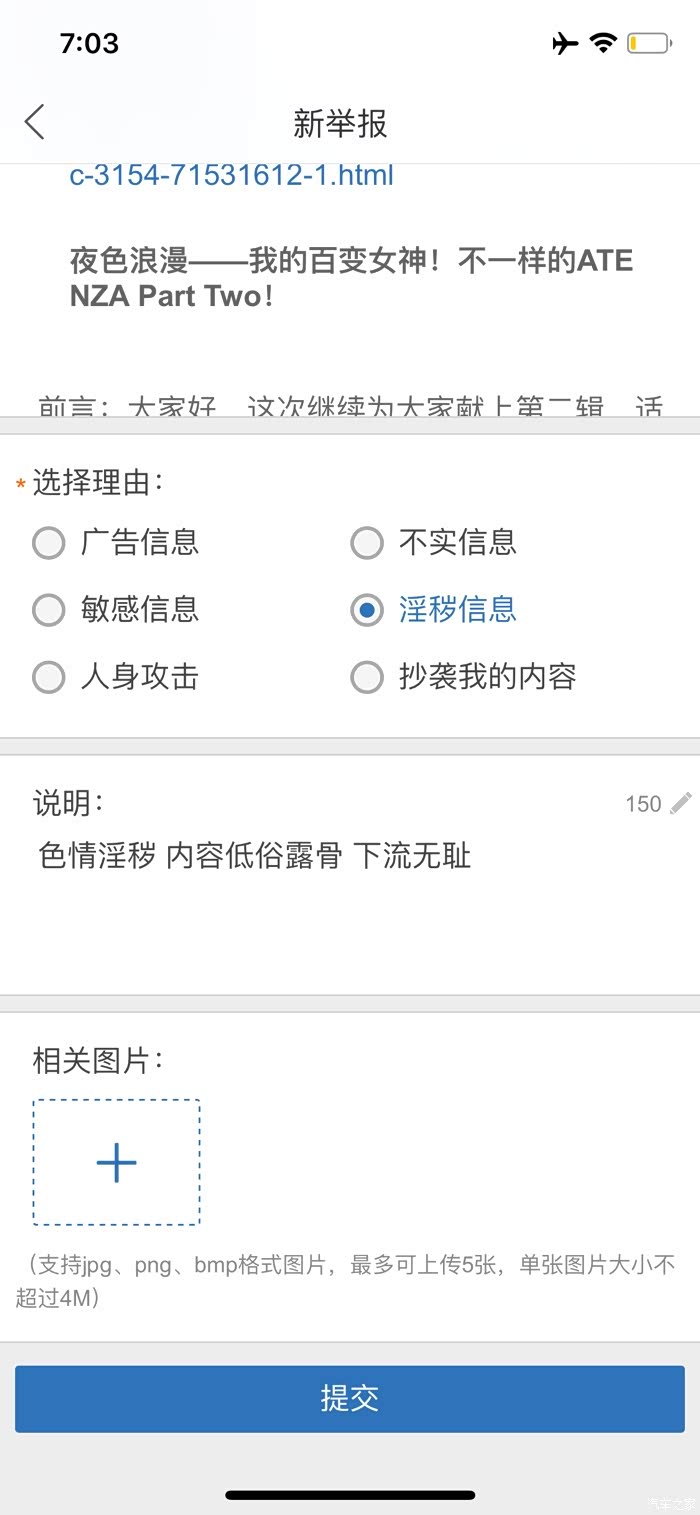Image resolution: width=700 pixels, height=1515 pixels.
Task: Choose 敏感信息 as report reason
Action: pyautogui.click(x=49, y=610)
